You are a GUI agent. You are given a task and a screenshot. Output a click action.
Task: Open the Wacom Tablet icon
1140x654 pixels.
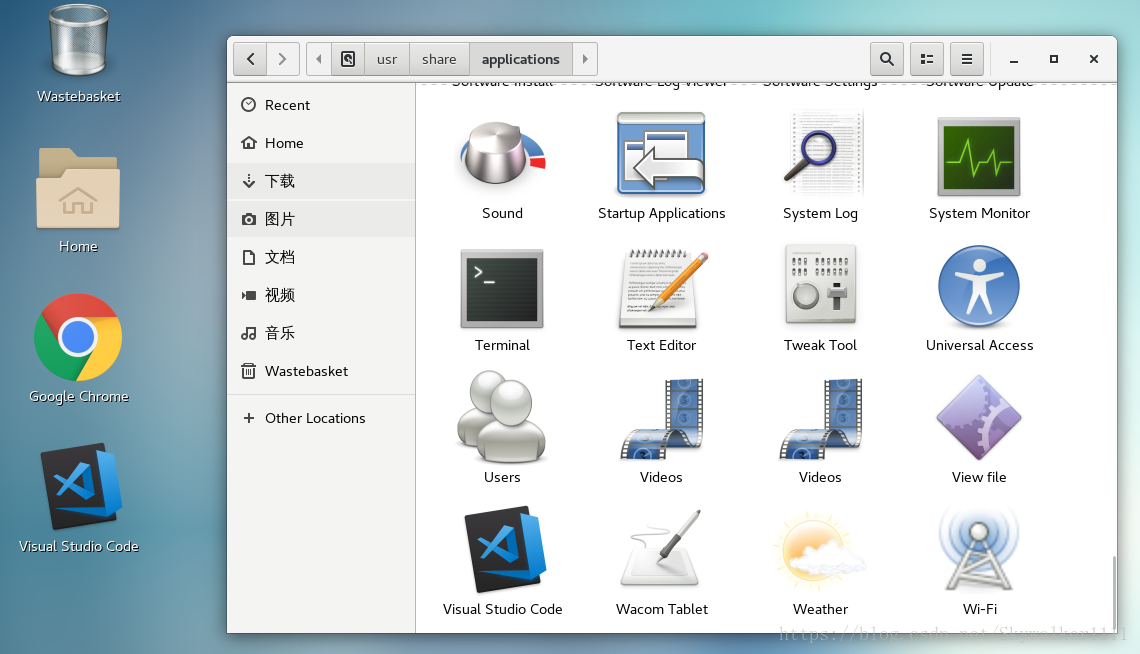point(661,548)
